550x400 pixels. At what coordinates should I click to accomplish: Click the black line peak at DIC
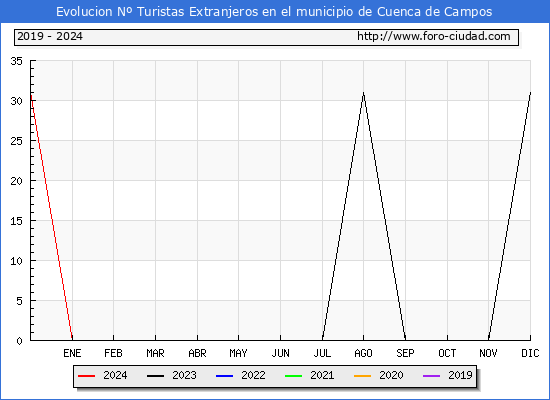[530, 93]
